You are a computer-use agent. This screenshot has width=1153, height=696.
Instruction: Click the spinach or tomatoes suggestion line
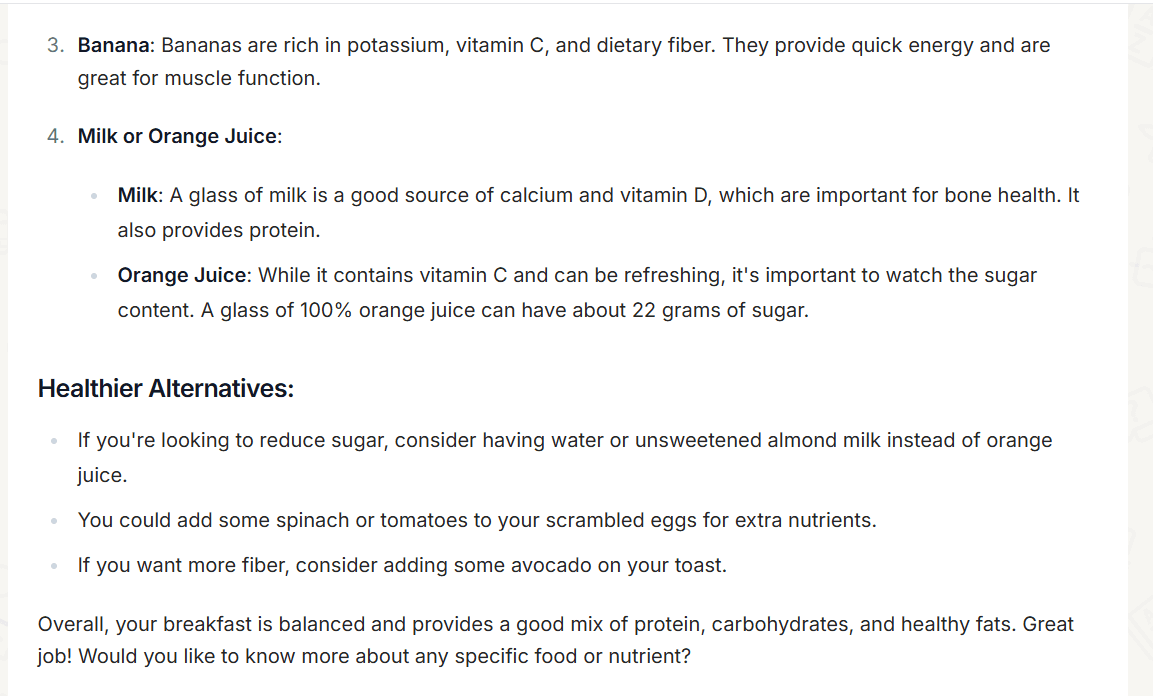[x=477, y=520]
